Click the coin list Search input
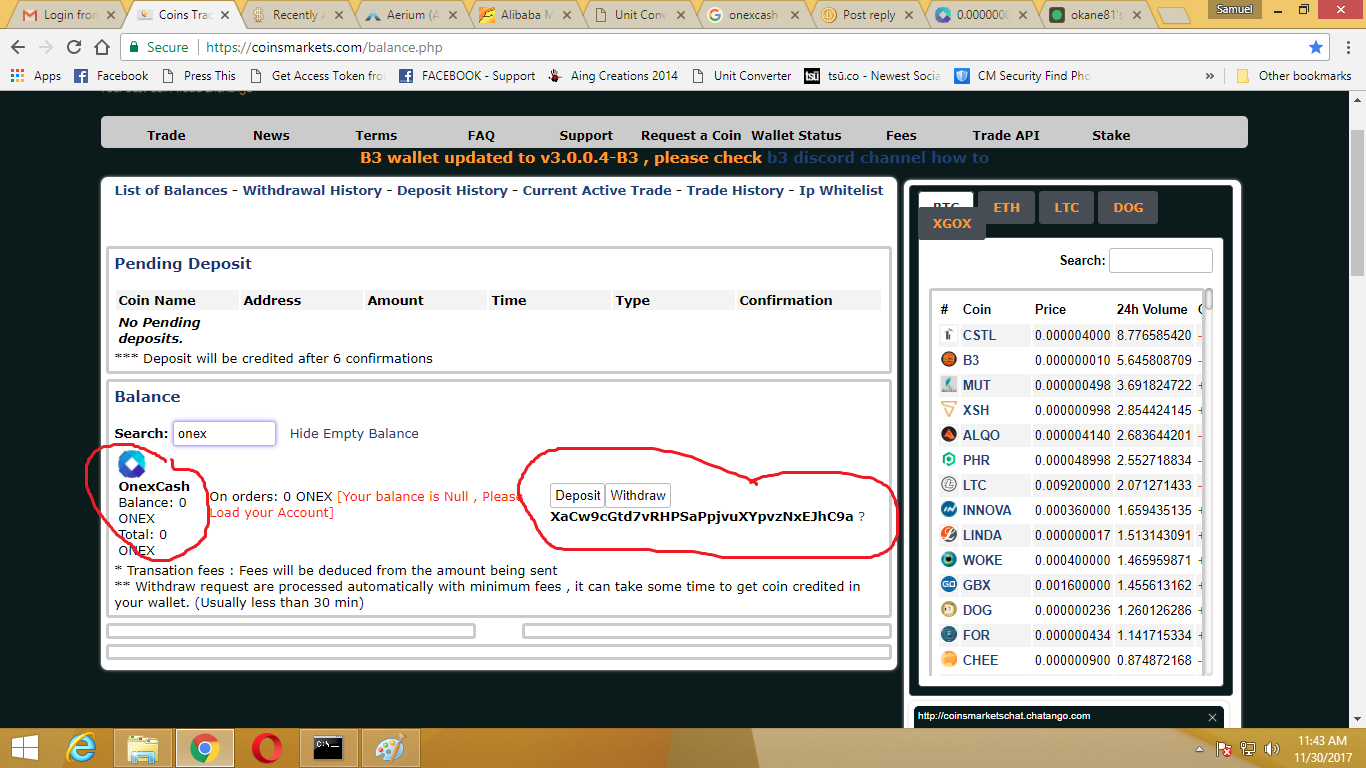The width and height of the screenshot is (1366, 768). (1160, 260)
